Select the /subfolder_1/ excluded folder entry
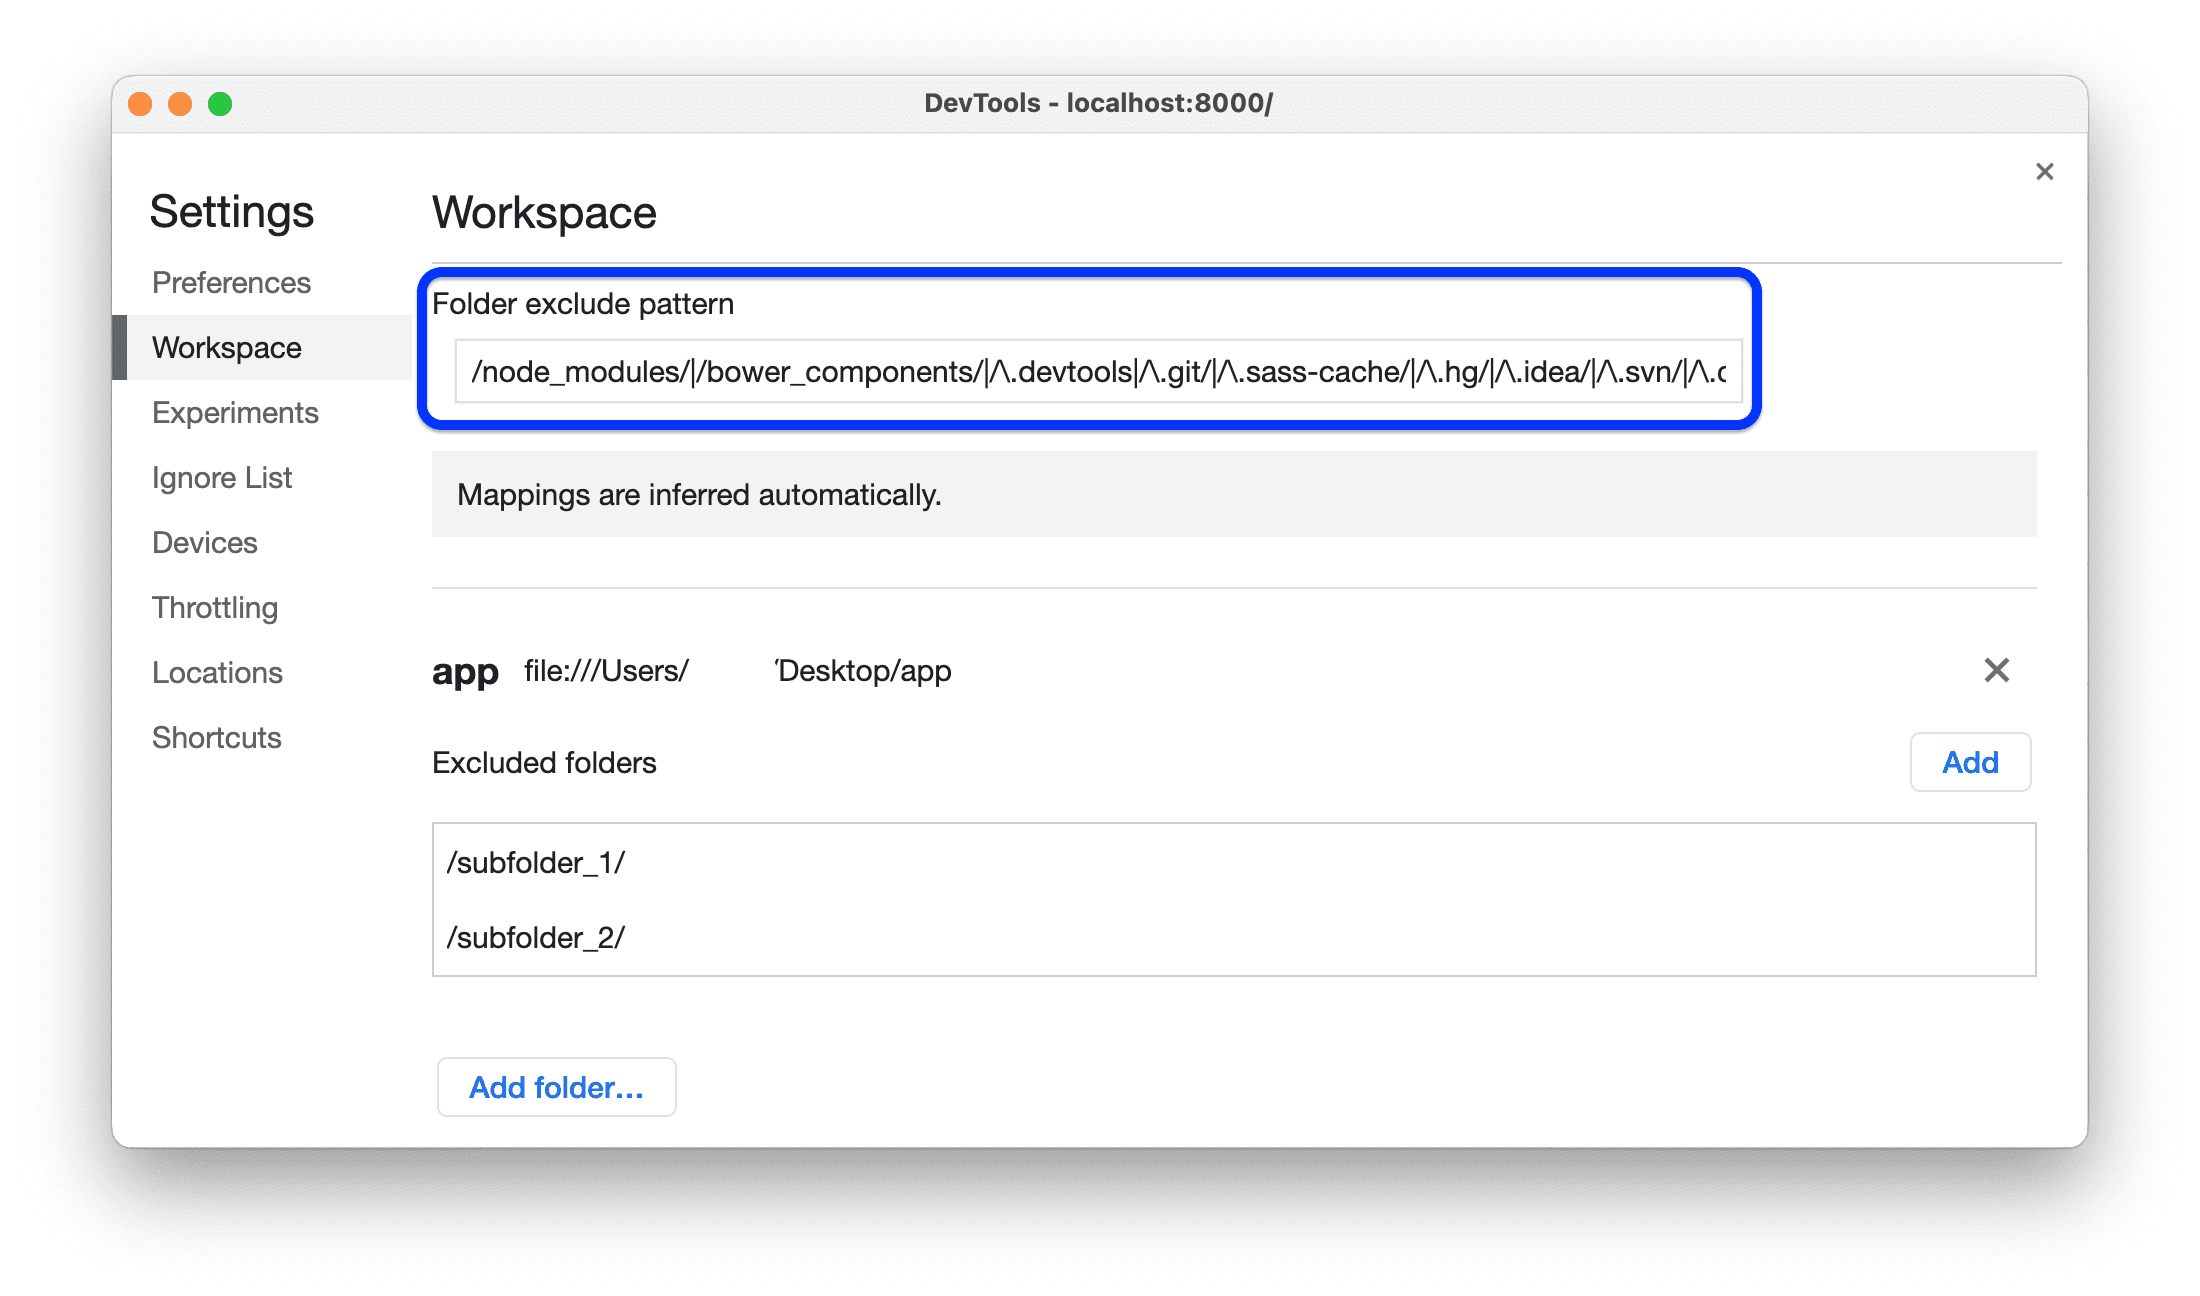 (x=538, y=859)
